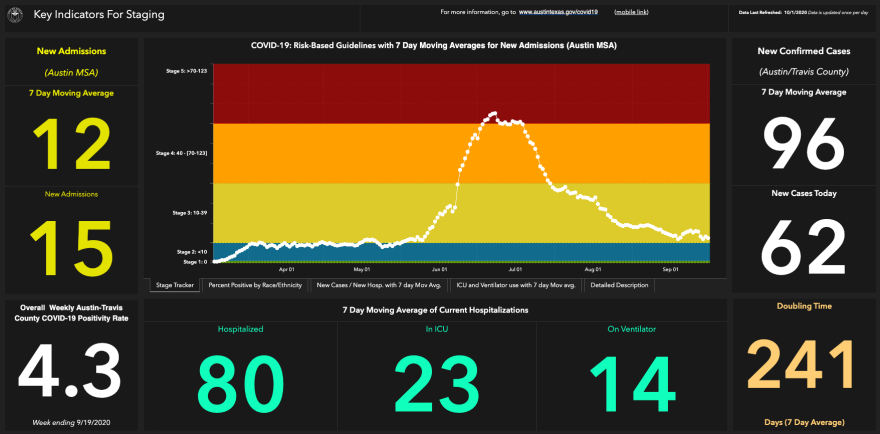The image size is (880, 434).
Task: Click the New Admissions value 15
Action: click(71, 245)
